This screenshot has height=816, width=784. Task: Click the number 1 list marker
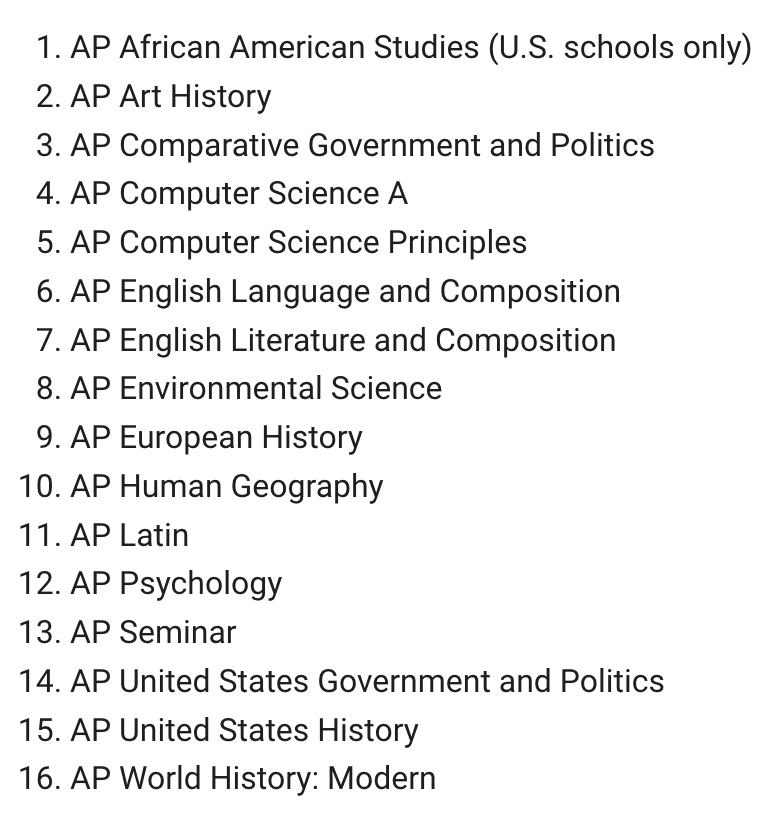tap(48, 48)
